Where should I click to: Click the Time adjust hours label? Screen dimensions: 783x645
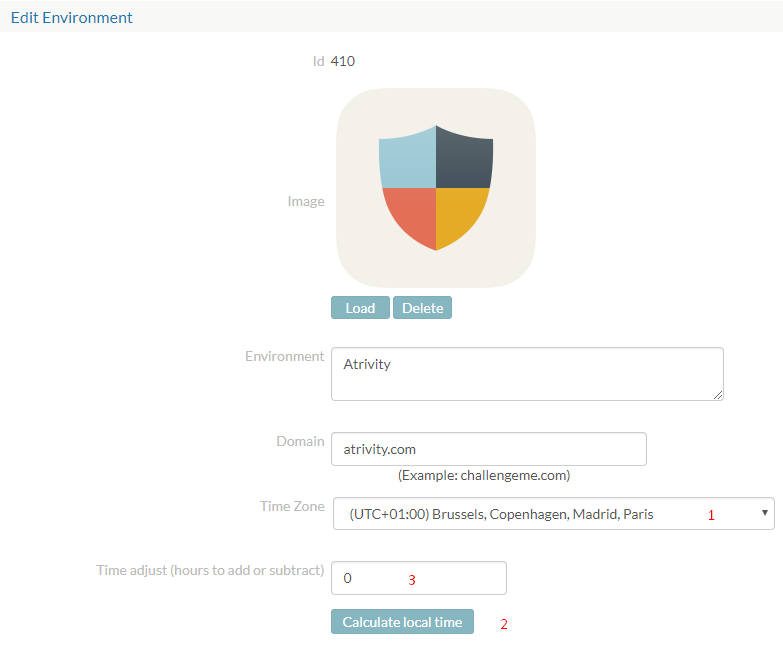[210, 570]
